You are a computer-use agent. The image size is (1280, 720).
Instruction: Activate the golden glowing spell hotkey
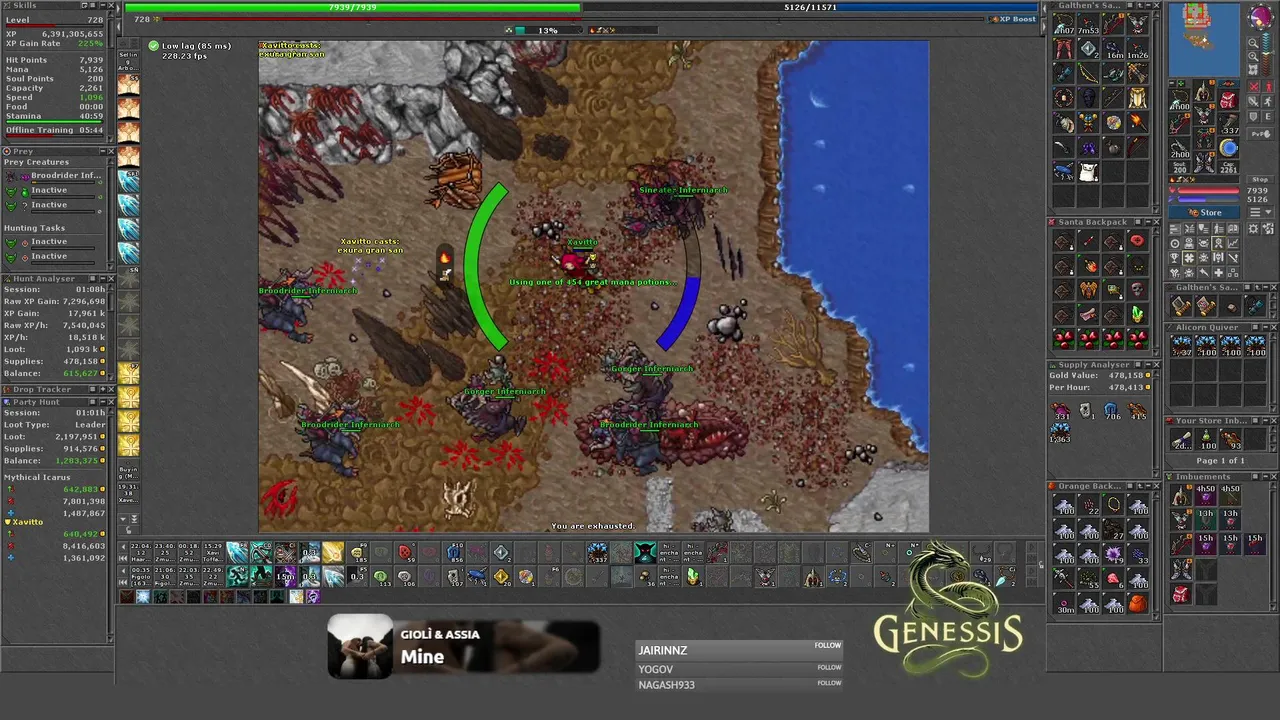pos(333,552)
